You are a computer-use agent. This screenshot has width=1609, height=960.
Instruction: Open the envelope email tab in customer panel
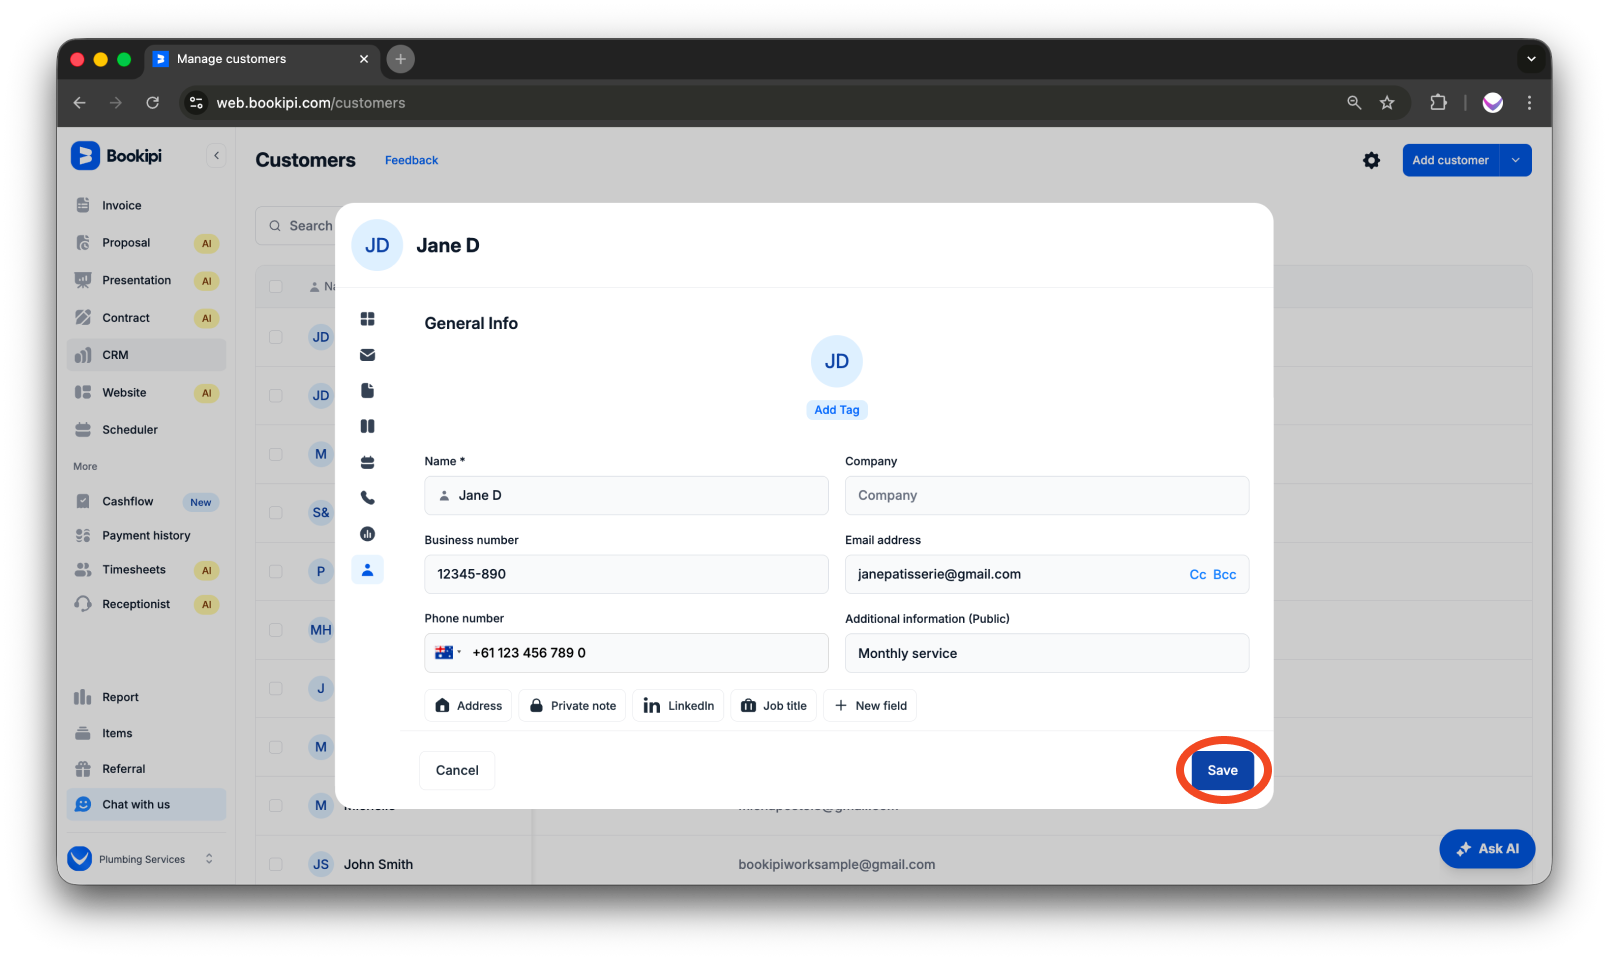[367, 355]
